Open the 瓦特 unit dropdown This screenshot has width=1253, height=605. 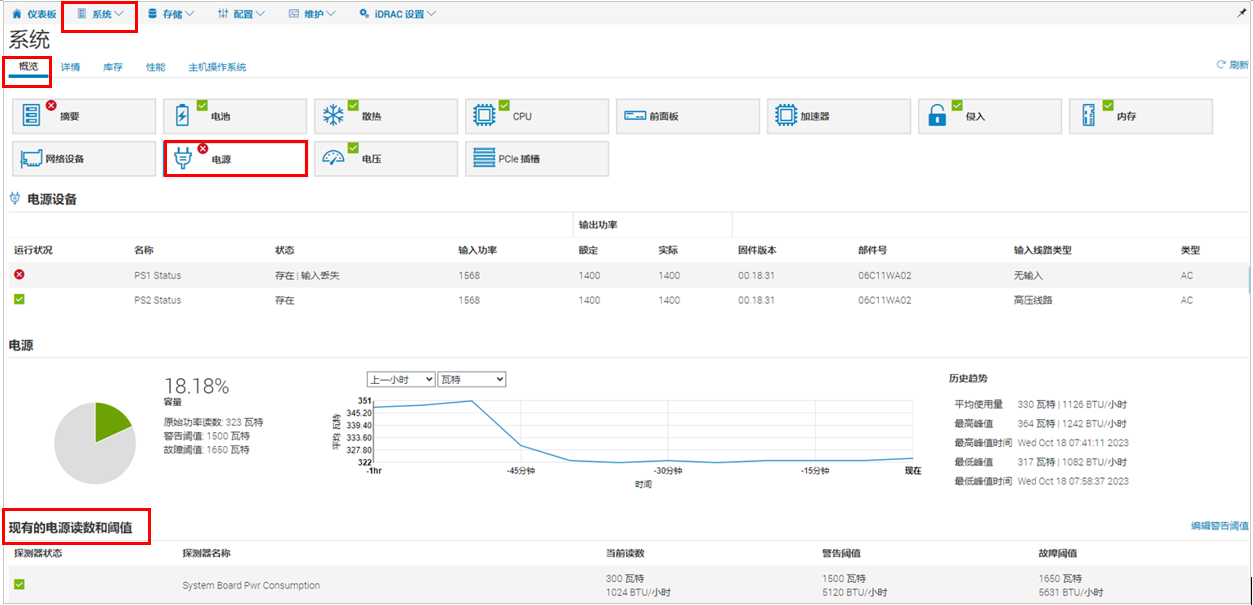[471, 379]
